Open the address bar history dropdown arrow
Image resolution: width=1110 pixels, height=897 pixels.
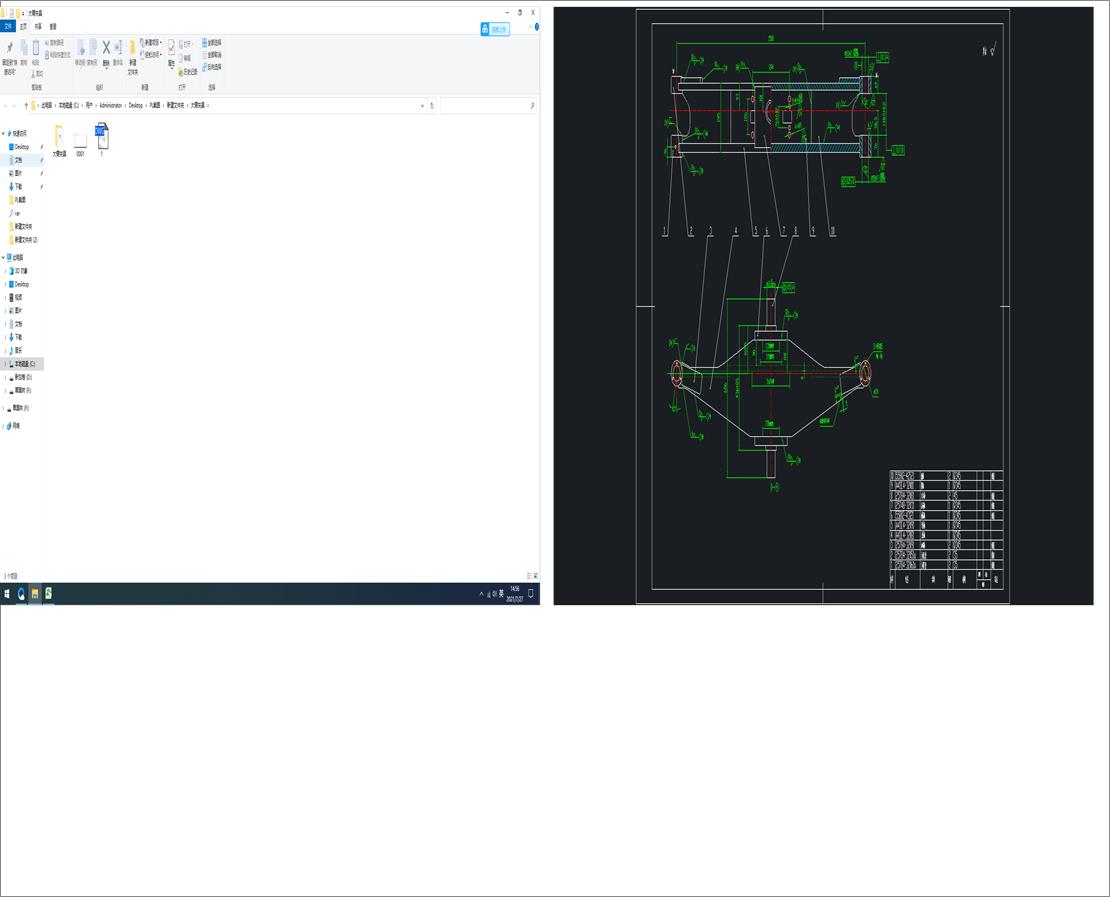[x=422, y=105]
